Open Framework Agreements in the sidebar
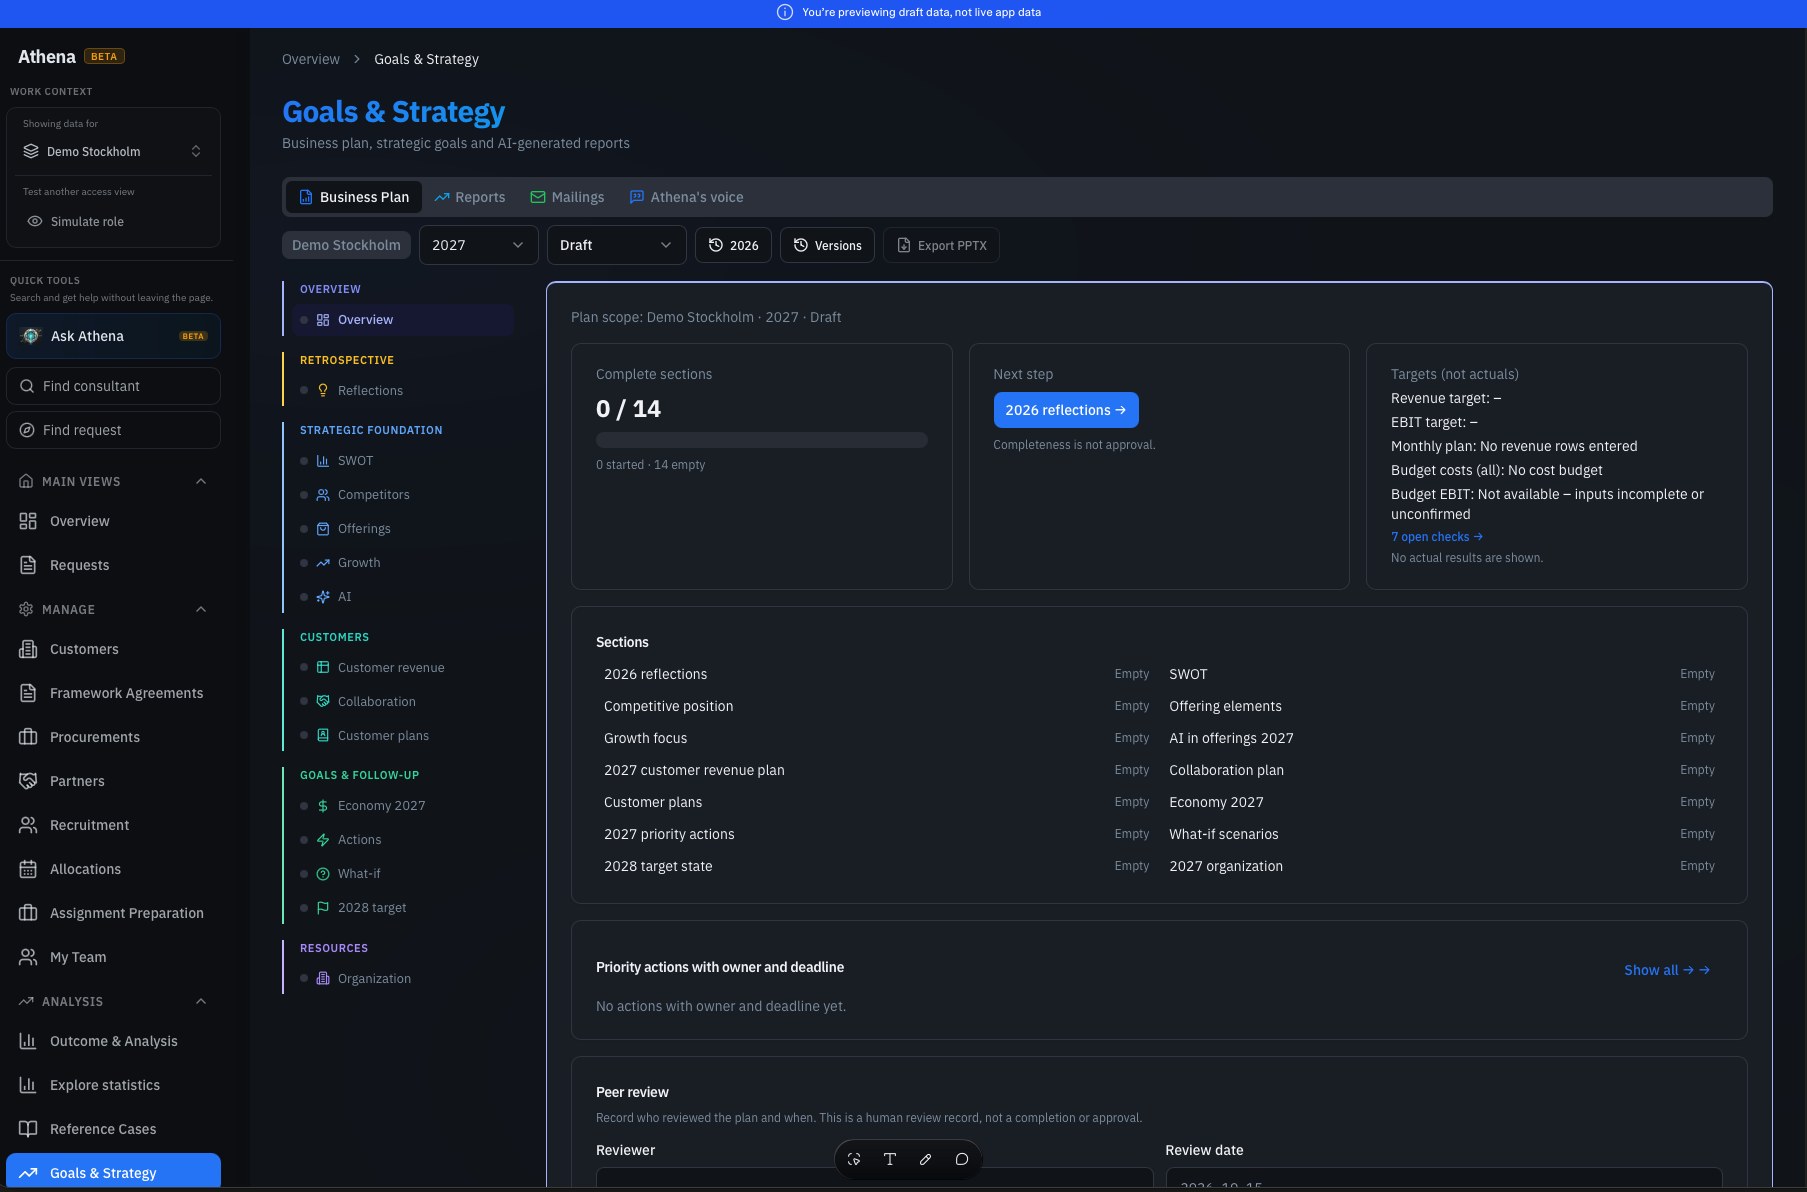The image size is (1807, 1192). click(x=112, y=693)
